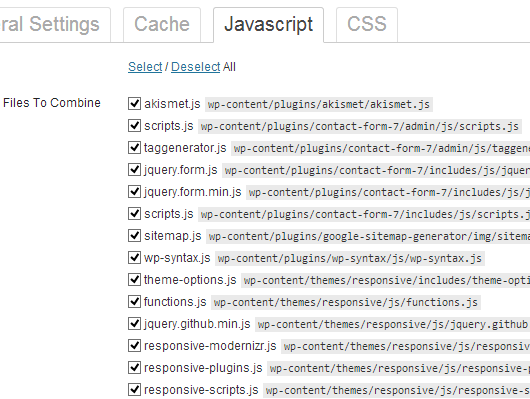Switch to the Cache tab
The width and height of the screenshot is (530, 399).
(x=162, y=25)
